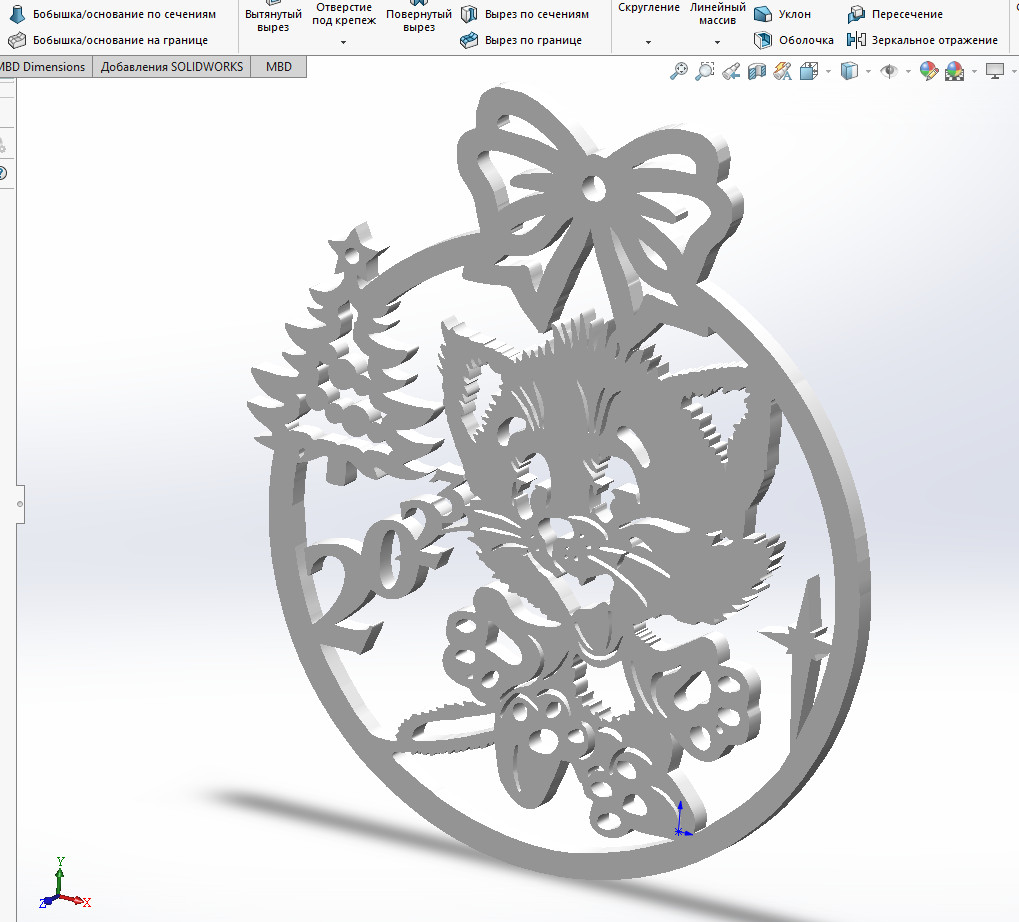Open Display Style dropdown arrow

tap(868, 71)
